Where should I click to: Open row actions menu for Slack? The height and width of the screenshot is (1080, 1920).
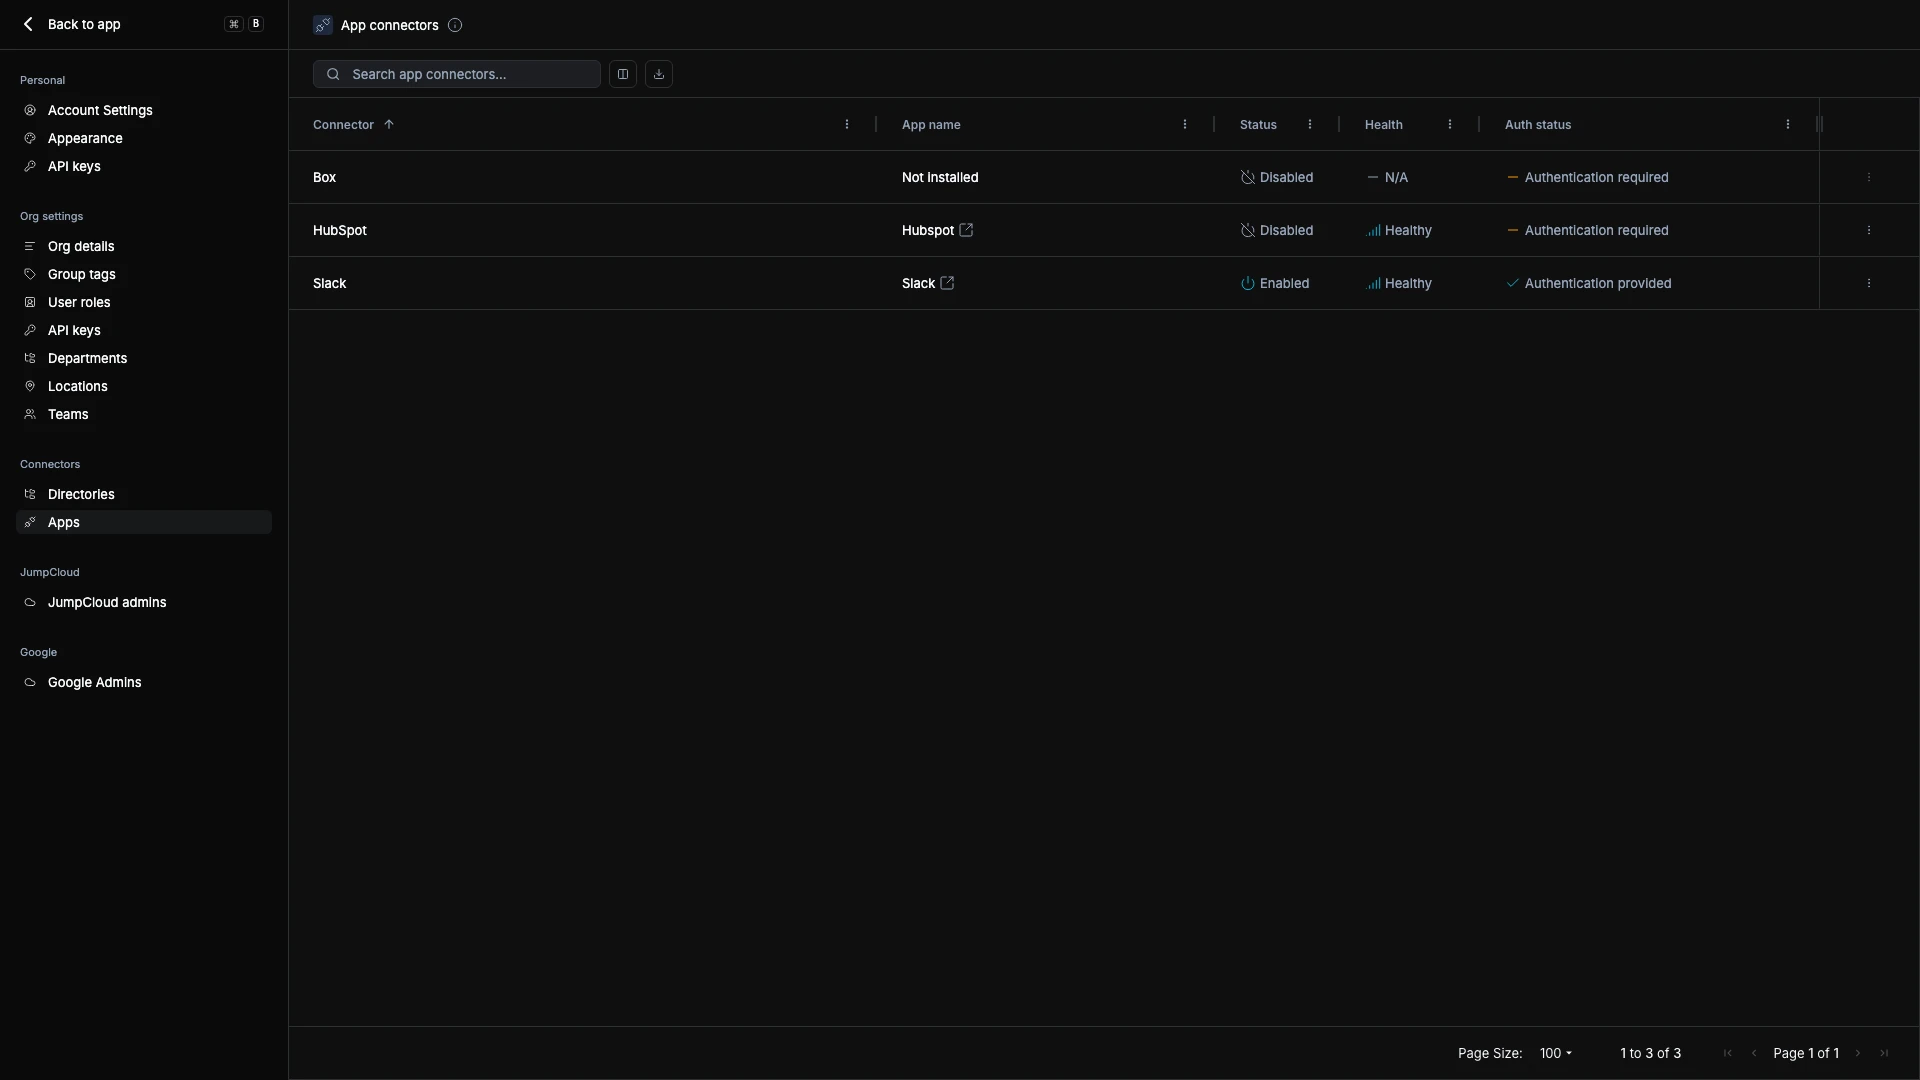[1868, 283]
